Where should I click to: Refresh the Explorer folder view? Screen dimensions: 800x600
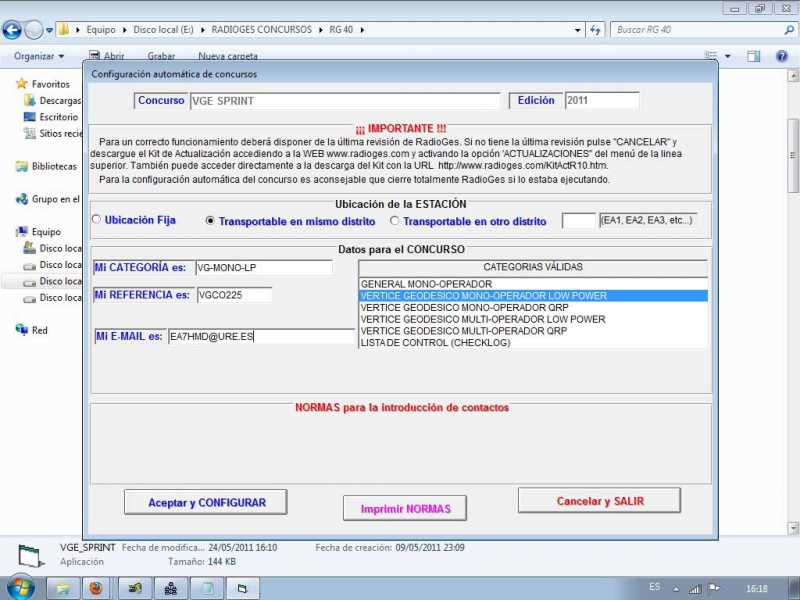click(x=596, y=30)
